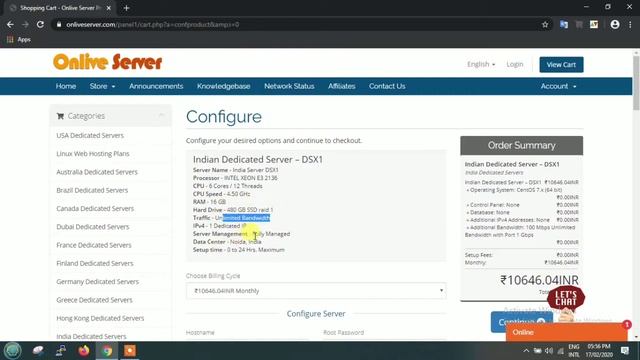Select Australia Dedicated Servers category
This screenshot has height=360, width=640.
pyautogui.click(x=97, y=172)
